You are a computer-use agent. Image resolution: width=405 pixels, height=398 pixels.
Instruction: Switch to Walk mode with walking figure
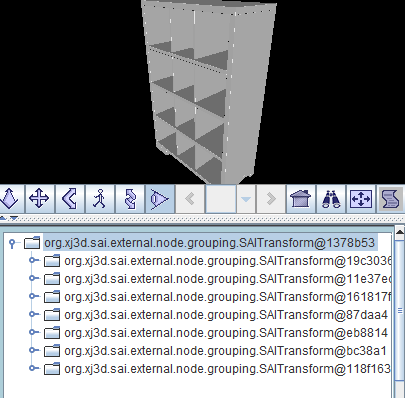tap(99, 199)
